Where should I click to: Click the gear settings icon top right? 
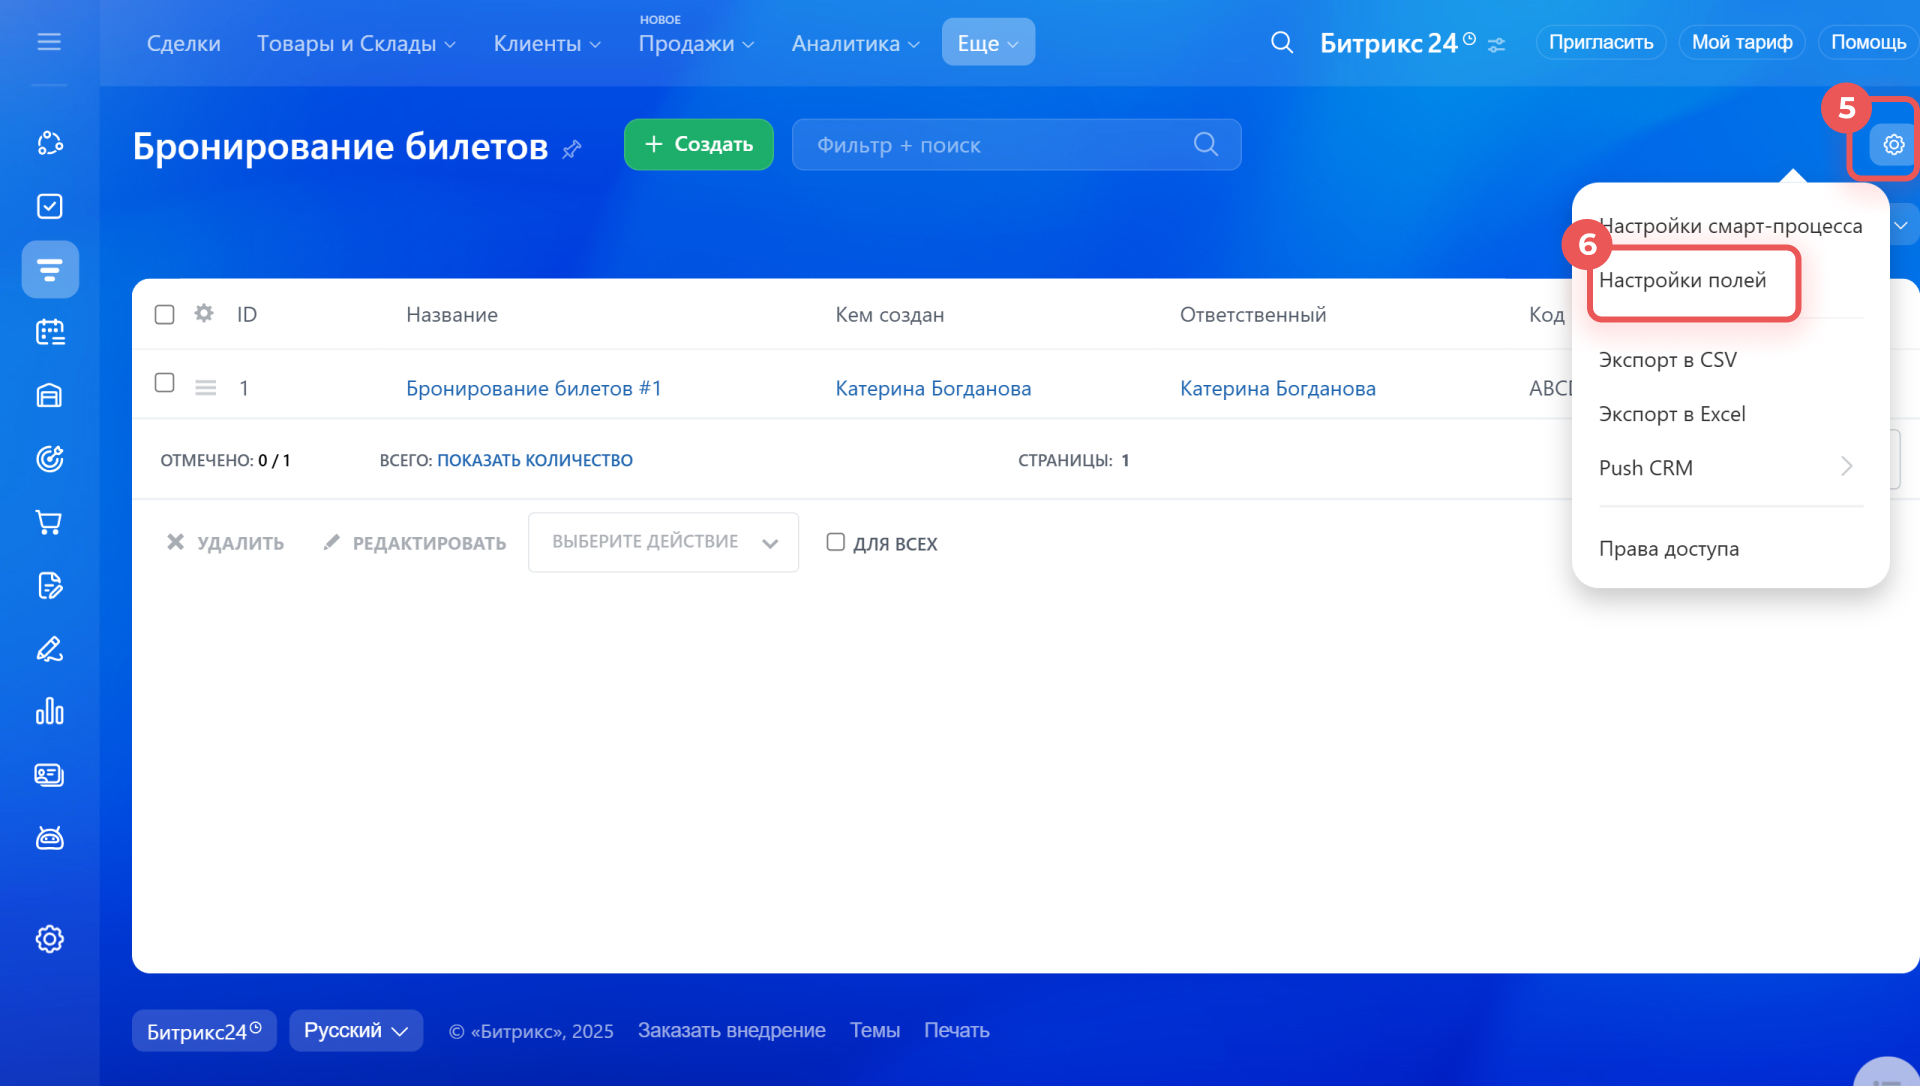pos(1893,145)
